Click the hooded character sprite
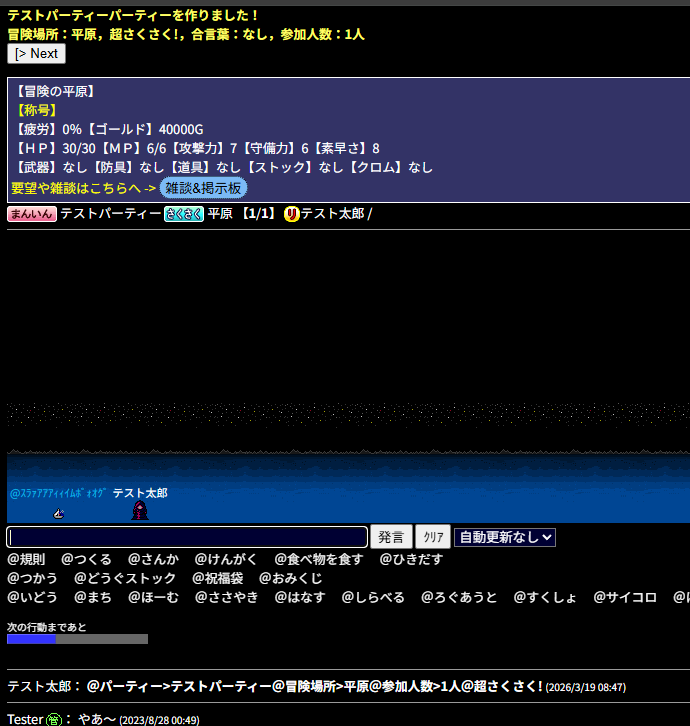Image resolution: width=690 pixels, height=726 pixels. [x=140, y=510]
